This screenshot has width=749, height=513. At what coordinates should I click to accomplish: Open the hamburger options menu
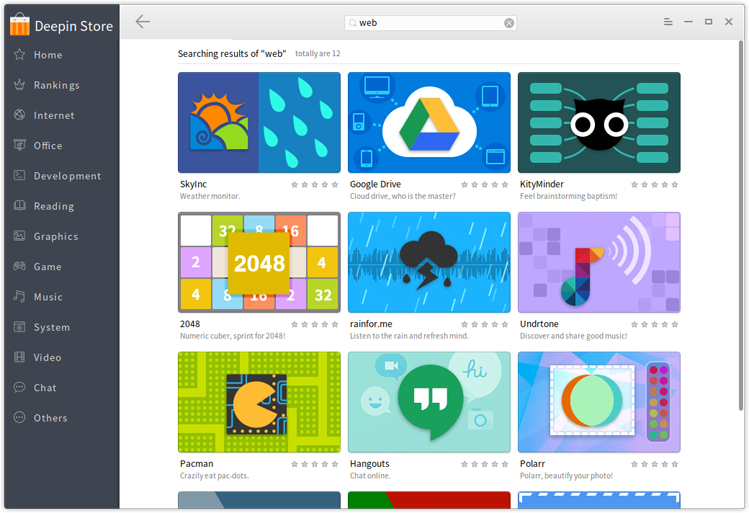point(668,22)
